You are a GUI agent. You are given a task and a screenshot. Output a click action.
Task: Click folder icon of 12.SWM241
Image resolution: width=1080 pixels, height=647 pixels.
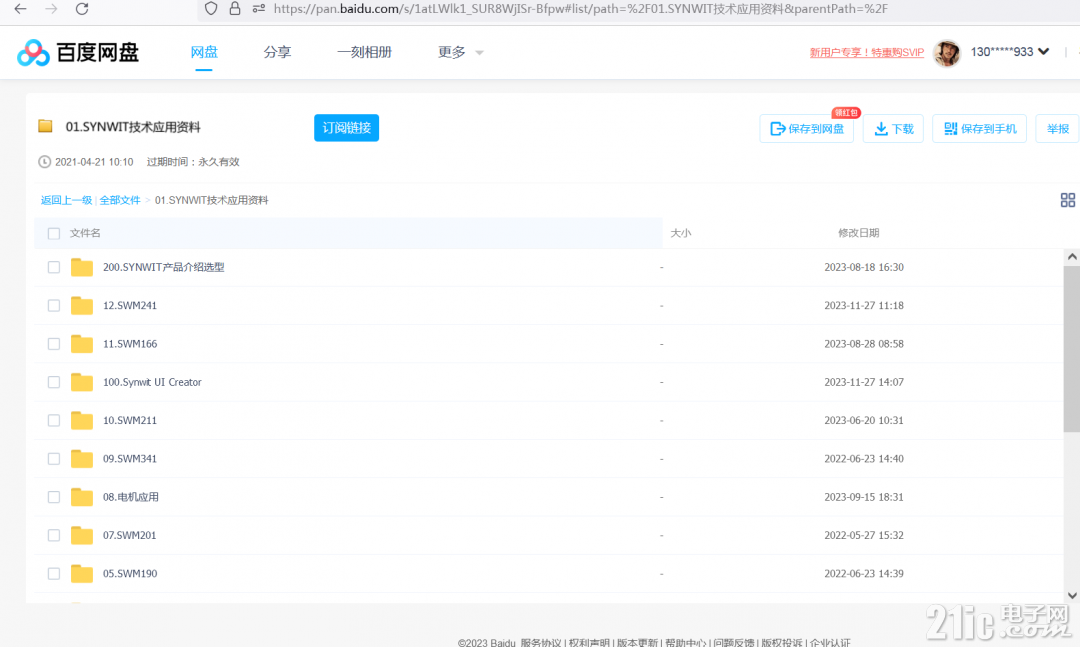[x=82, y=305]
